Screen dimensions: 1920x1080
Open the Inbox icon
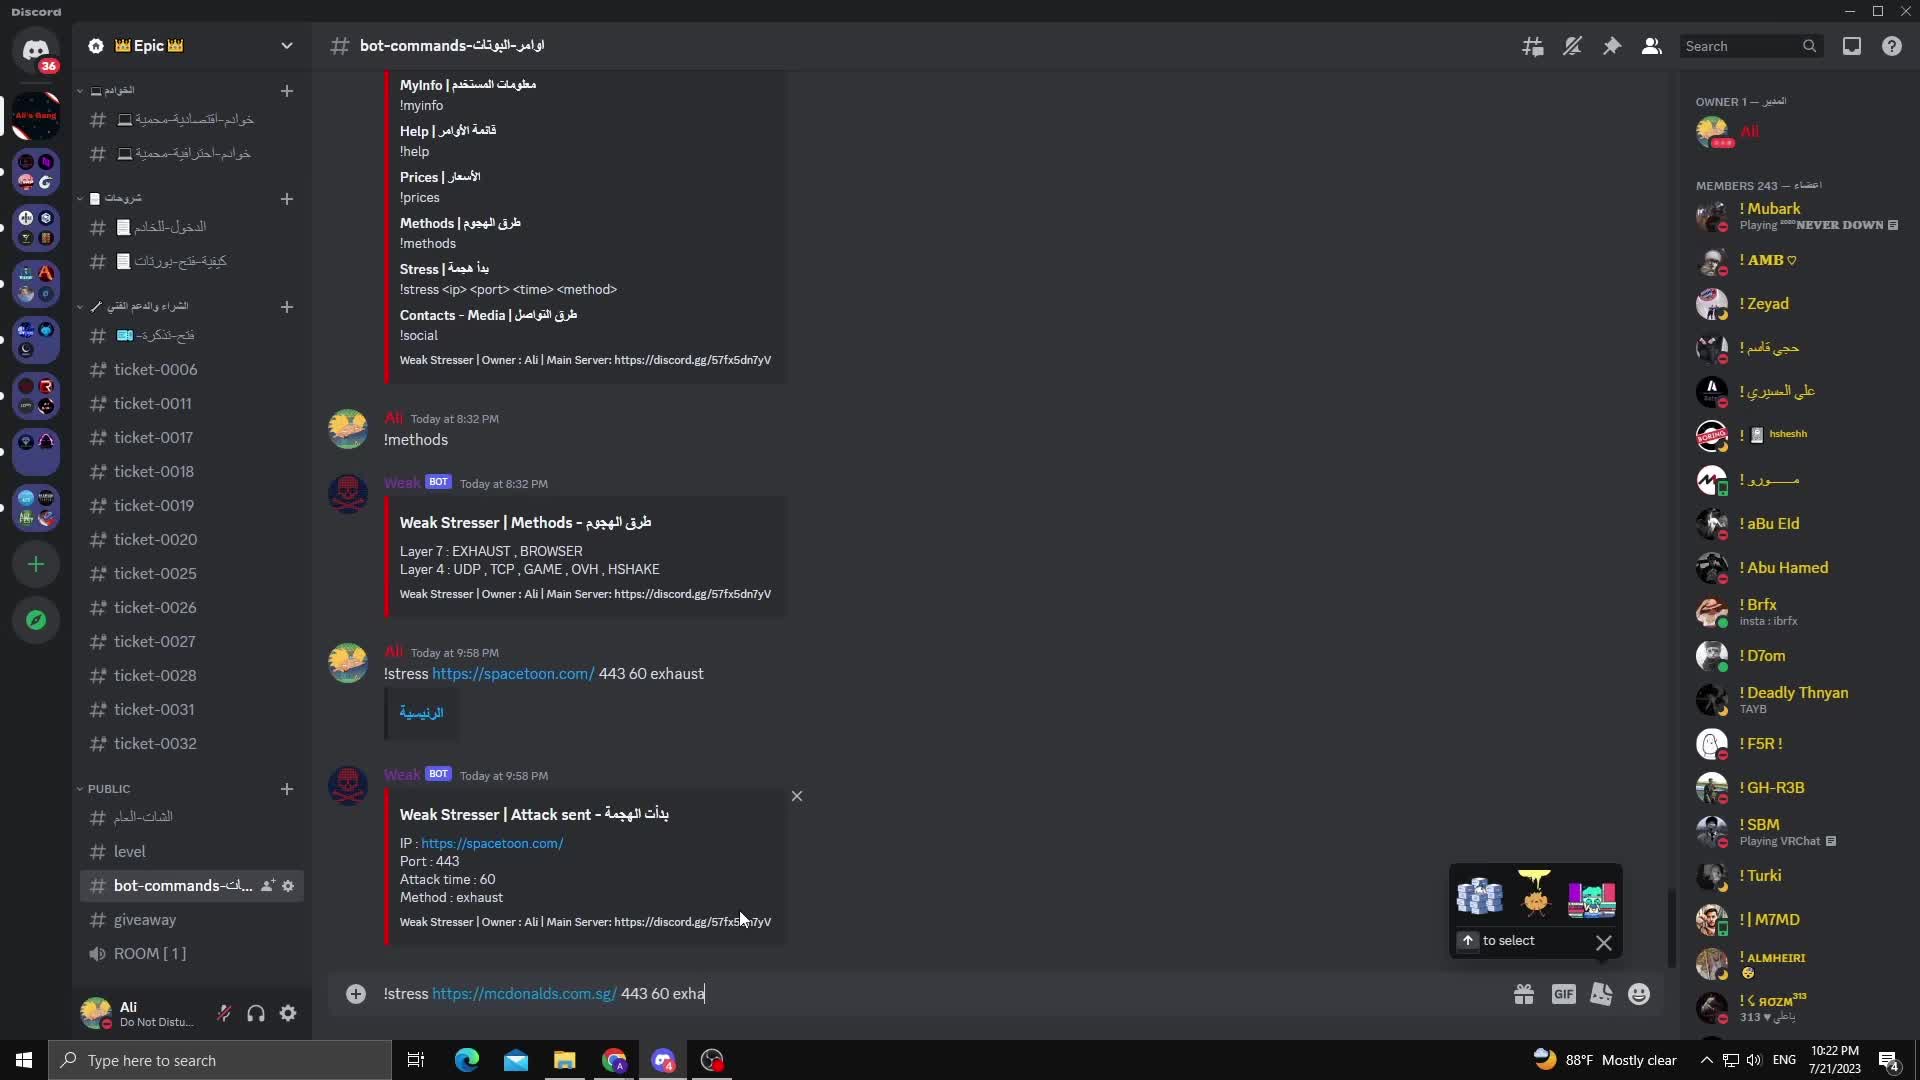[1852, 46]
